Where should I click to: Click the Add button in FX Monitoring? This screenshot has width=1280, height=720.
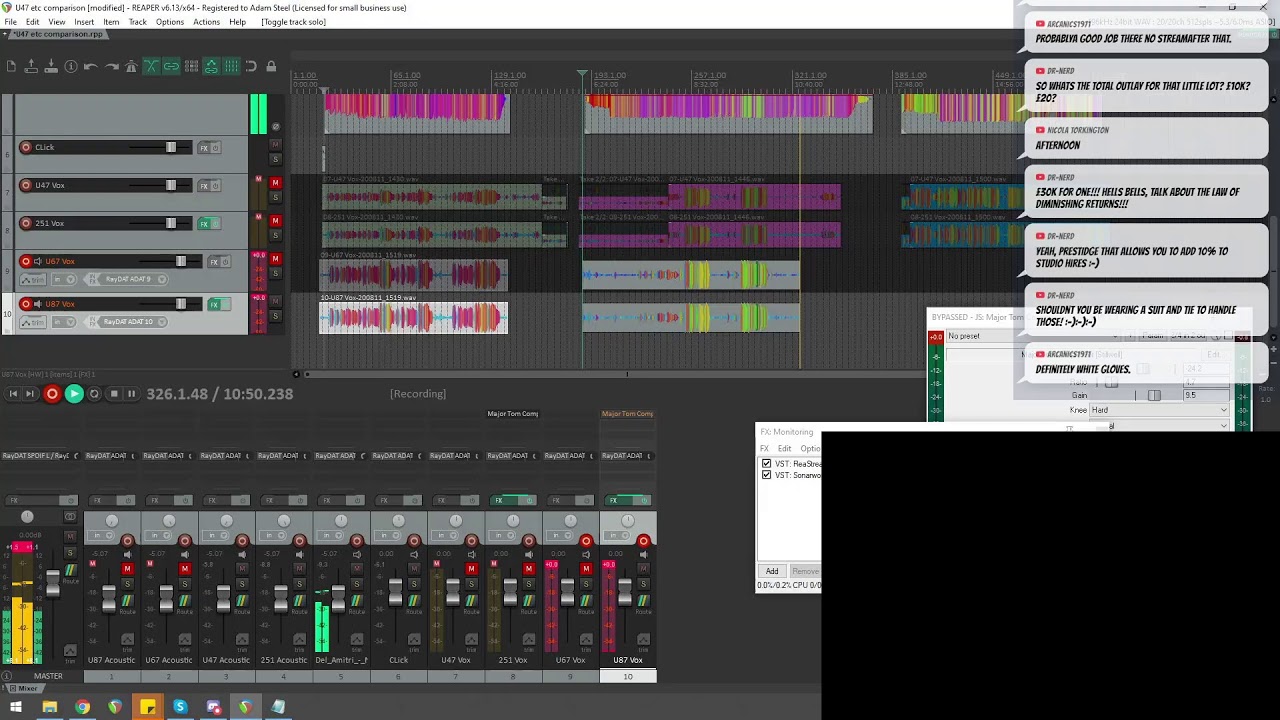click(x=772, y=571)
